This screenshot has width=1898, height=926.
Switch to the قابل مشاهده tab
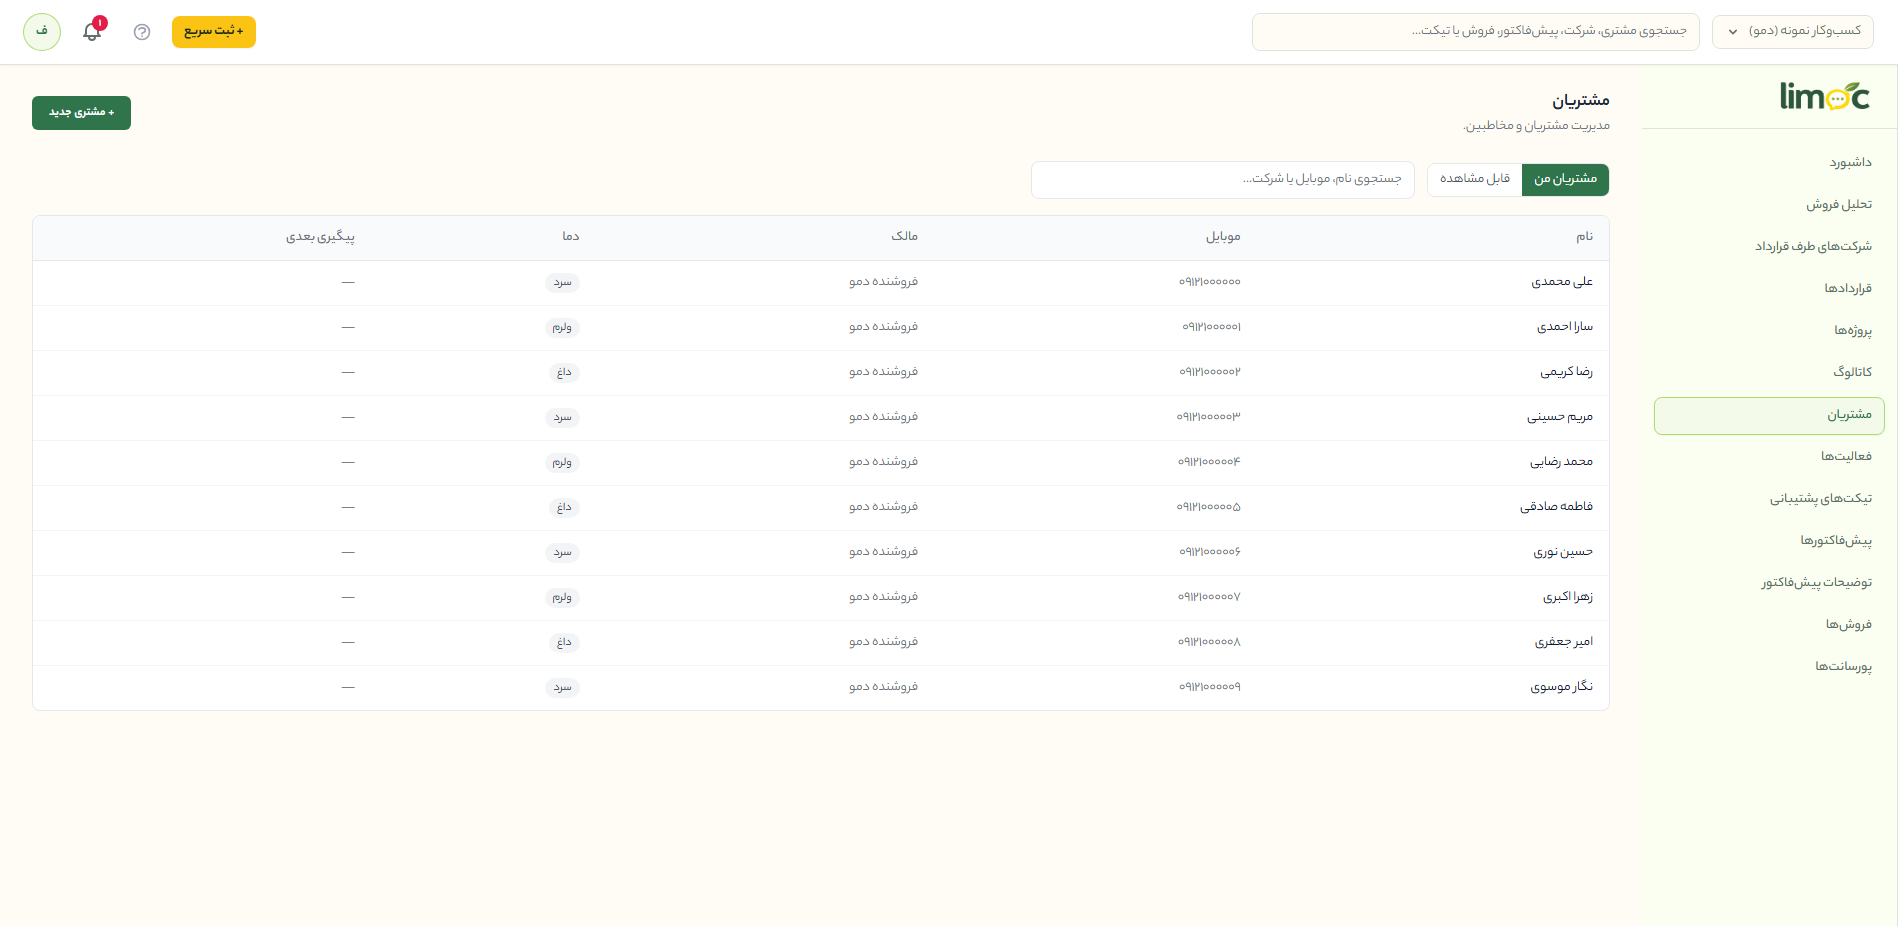click(x=1475, y=180)
